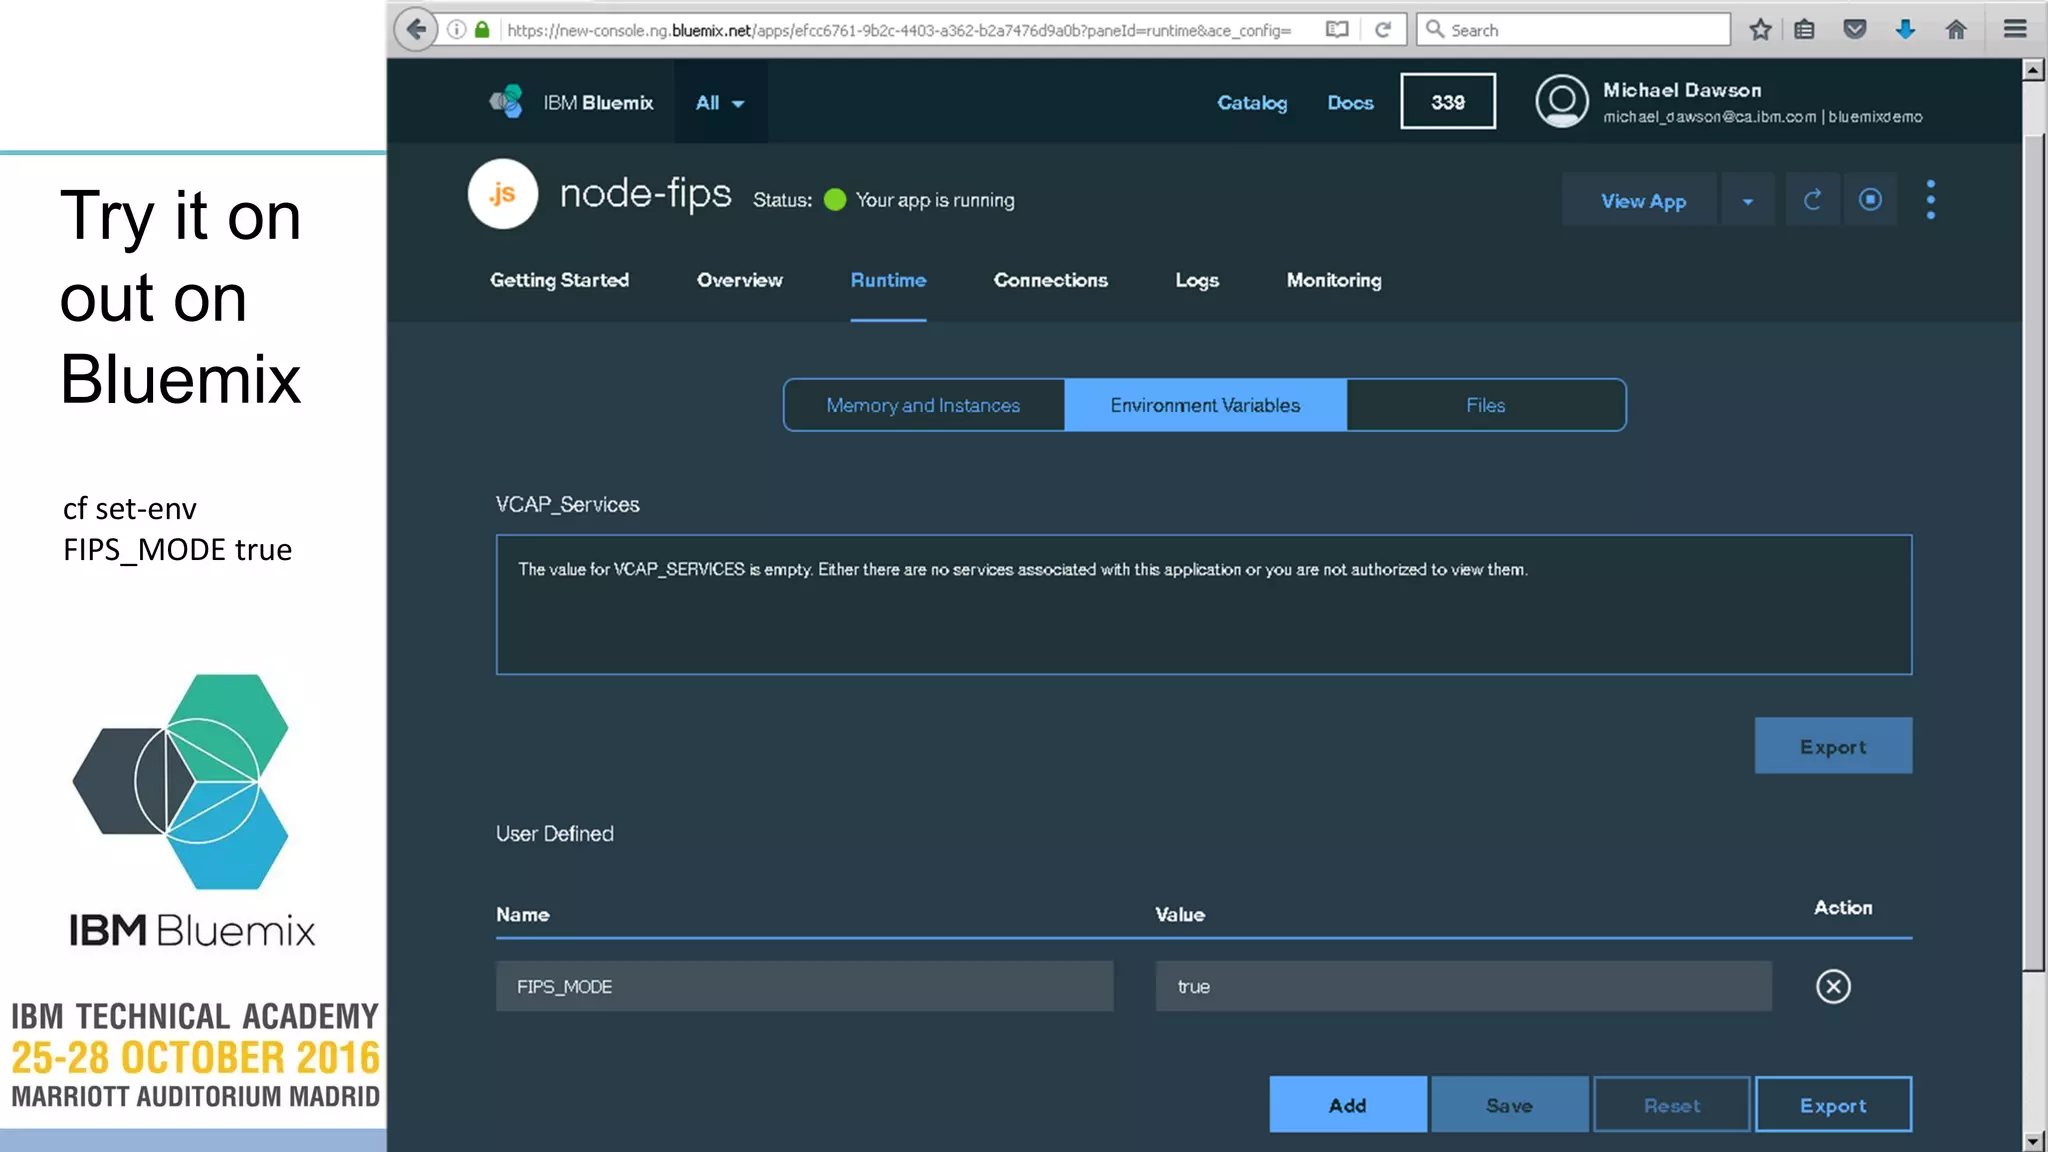Open the user avatar profile icon
Screen dimensions: 2048x1152
click(x=1562, y=101)
